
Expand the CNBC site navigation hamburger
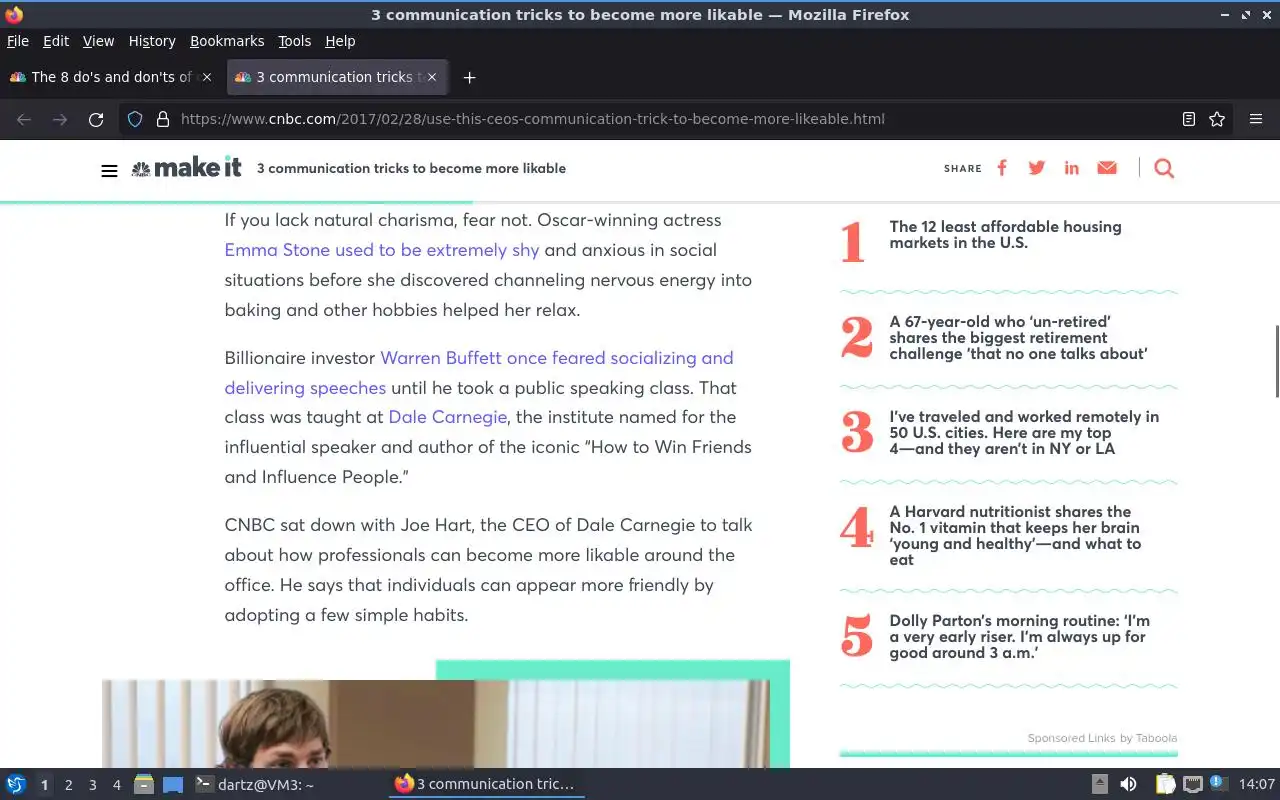click(110, 171)
